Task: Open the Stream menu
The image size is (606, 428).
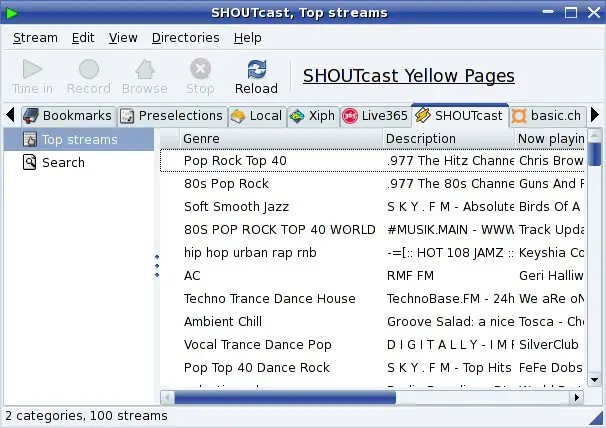Action: click(x=35, y=38)
